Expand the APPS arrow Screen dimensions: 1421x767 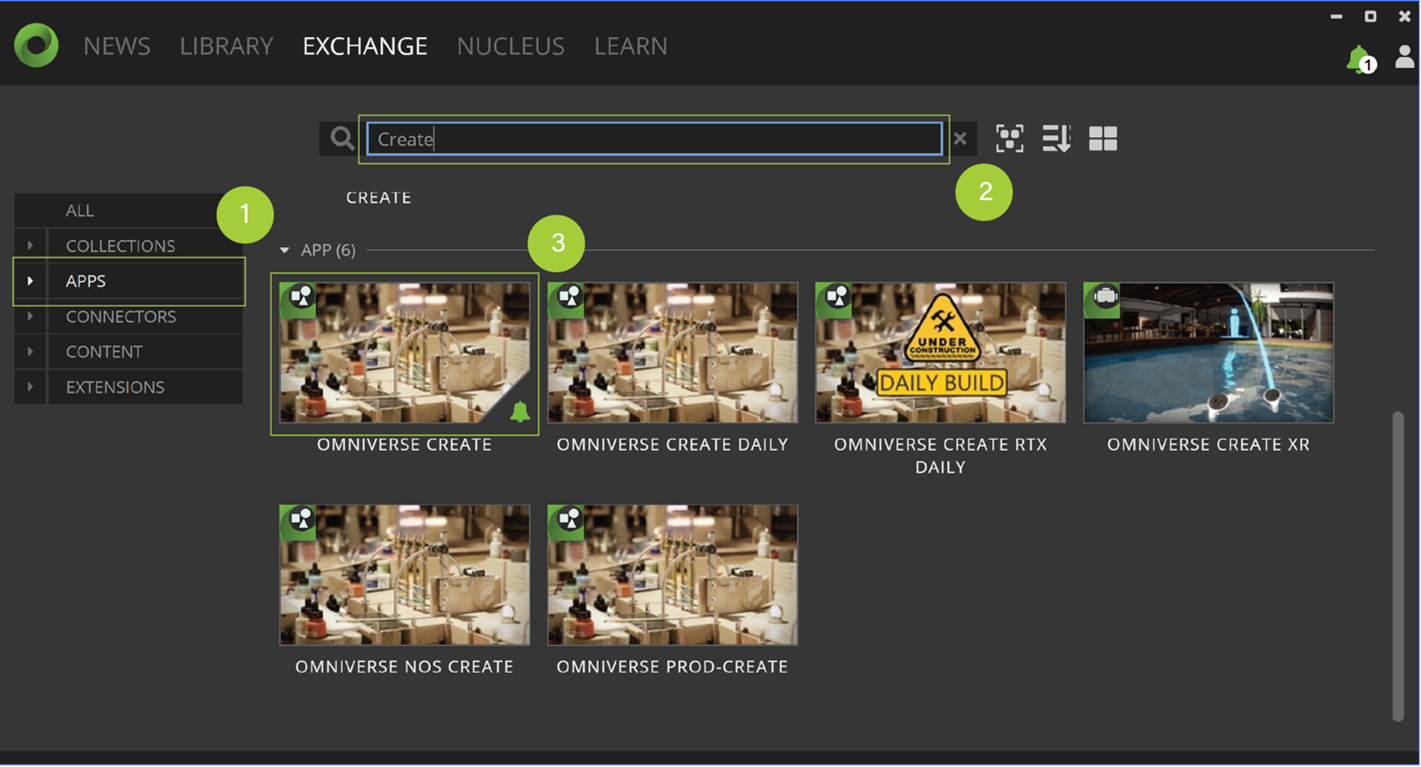pyautogui.click(x=30, y=281)
